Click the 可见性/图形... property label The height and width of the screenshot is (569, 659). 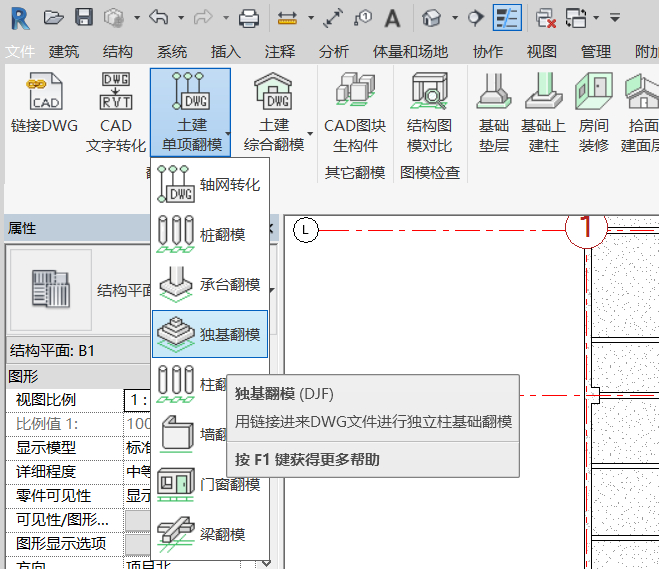tap(62, 520)
